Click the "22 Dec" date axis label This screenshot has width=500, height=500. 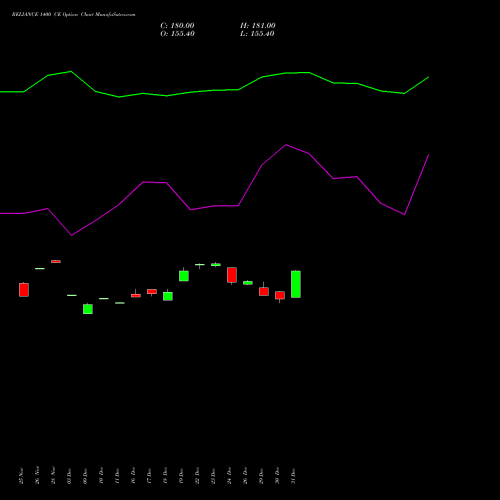click(197, 476)
